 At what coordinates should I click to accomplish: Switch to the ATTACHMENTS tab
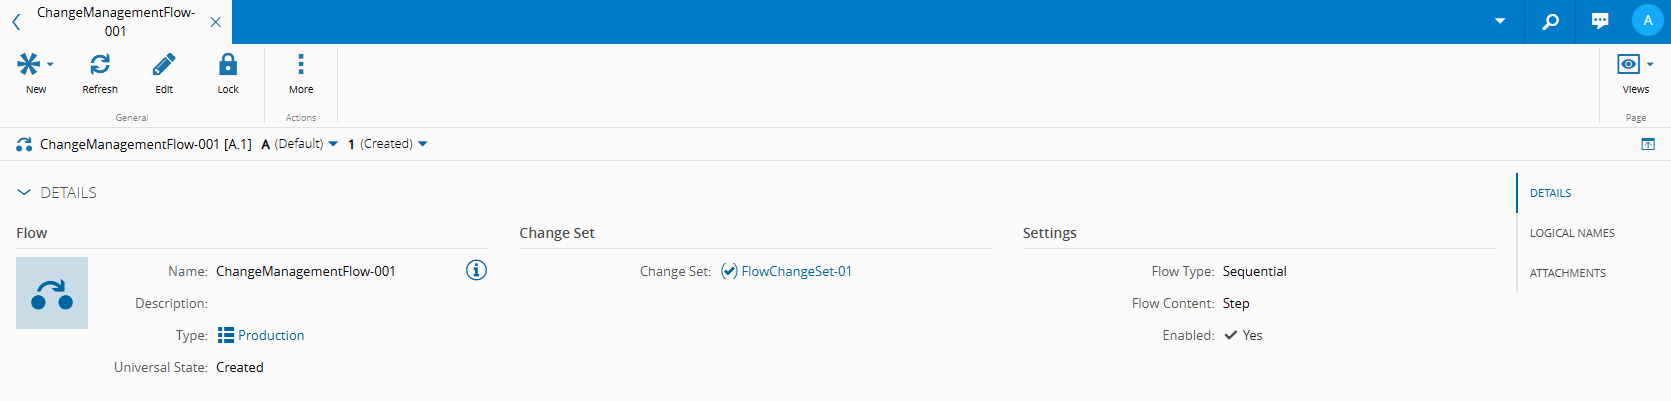pos(1567,273)
